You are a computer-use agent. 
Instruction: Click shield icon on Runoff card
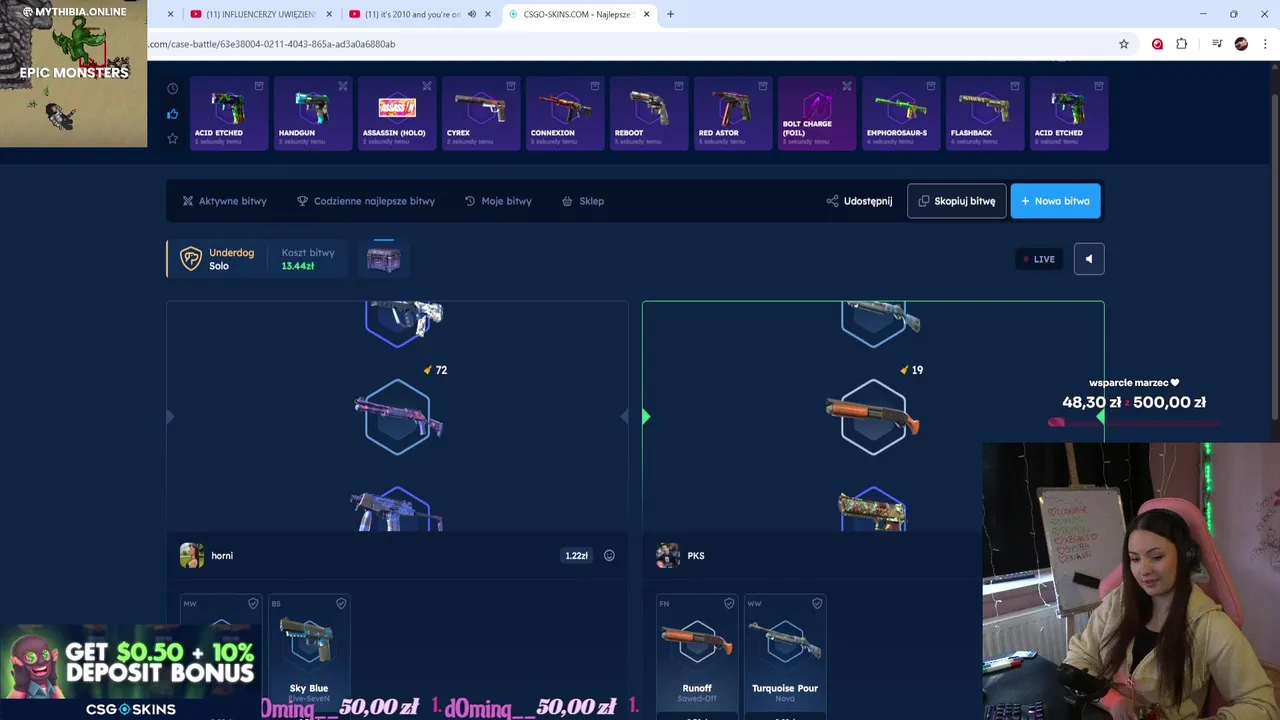click(729, 603)
